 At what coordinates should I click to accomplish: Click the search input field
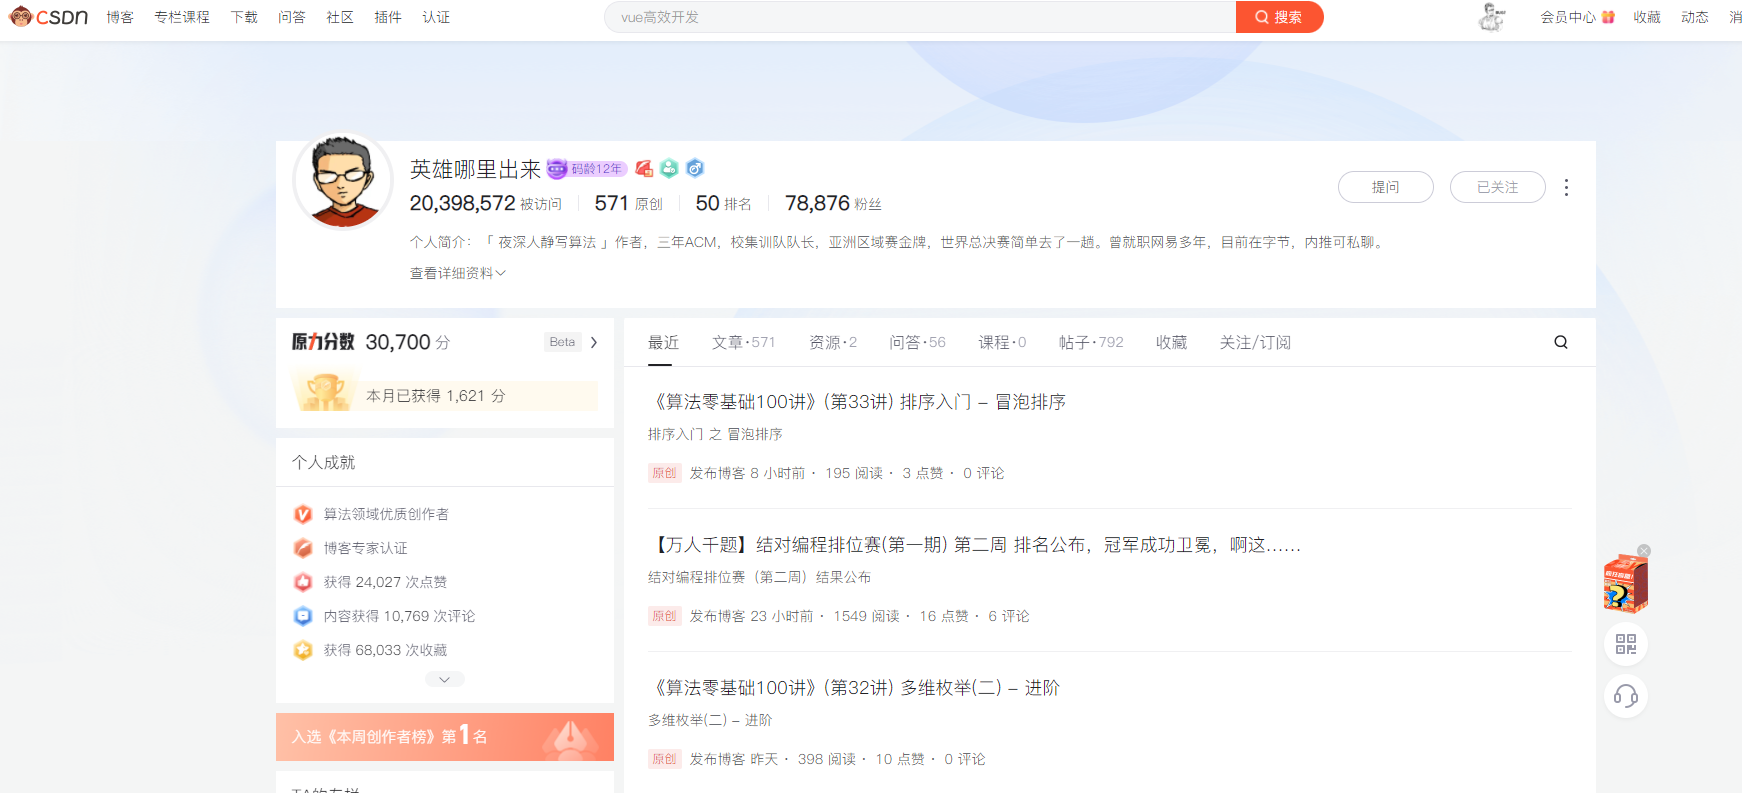pos(920,17)
